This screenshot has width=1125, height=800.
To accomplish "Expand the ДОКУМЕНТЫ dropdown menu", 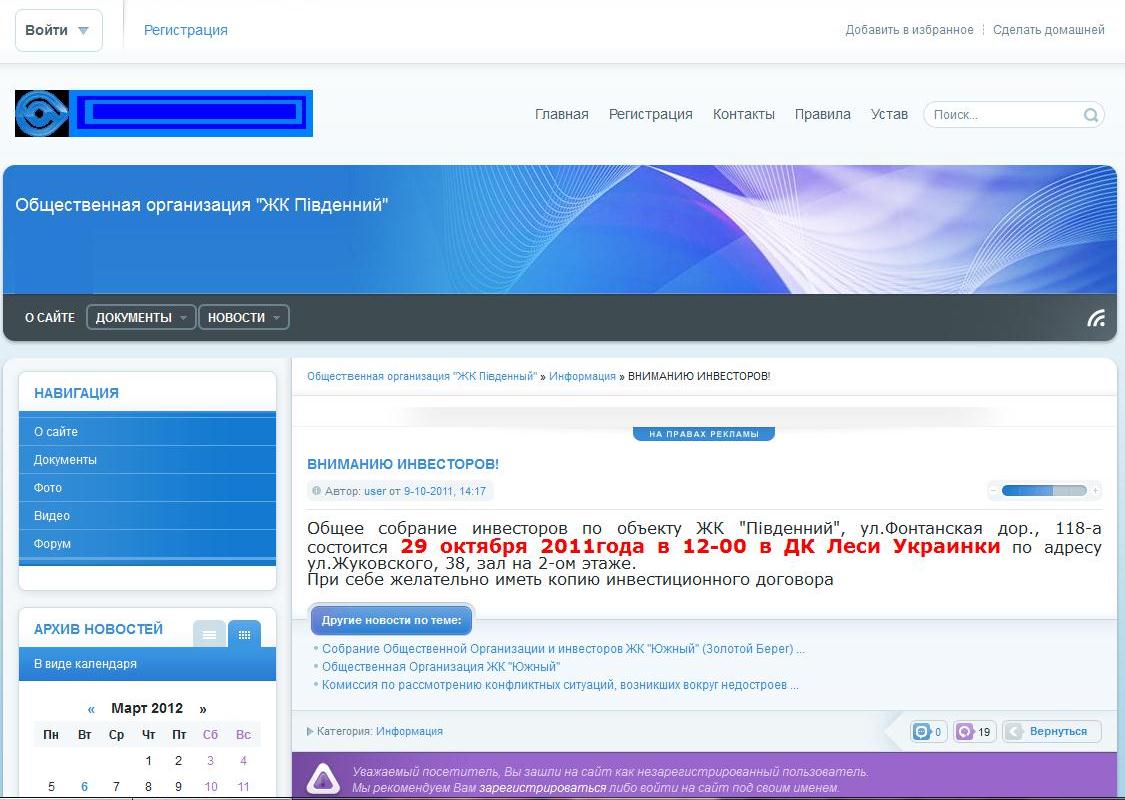I will point(141,318).
